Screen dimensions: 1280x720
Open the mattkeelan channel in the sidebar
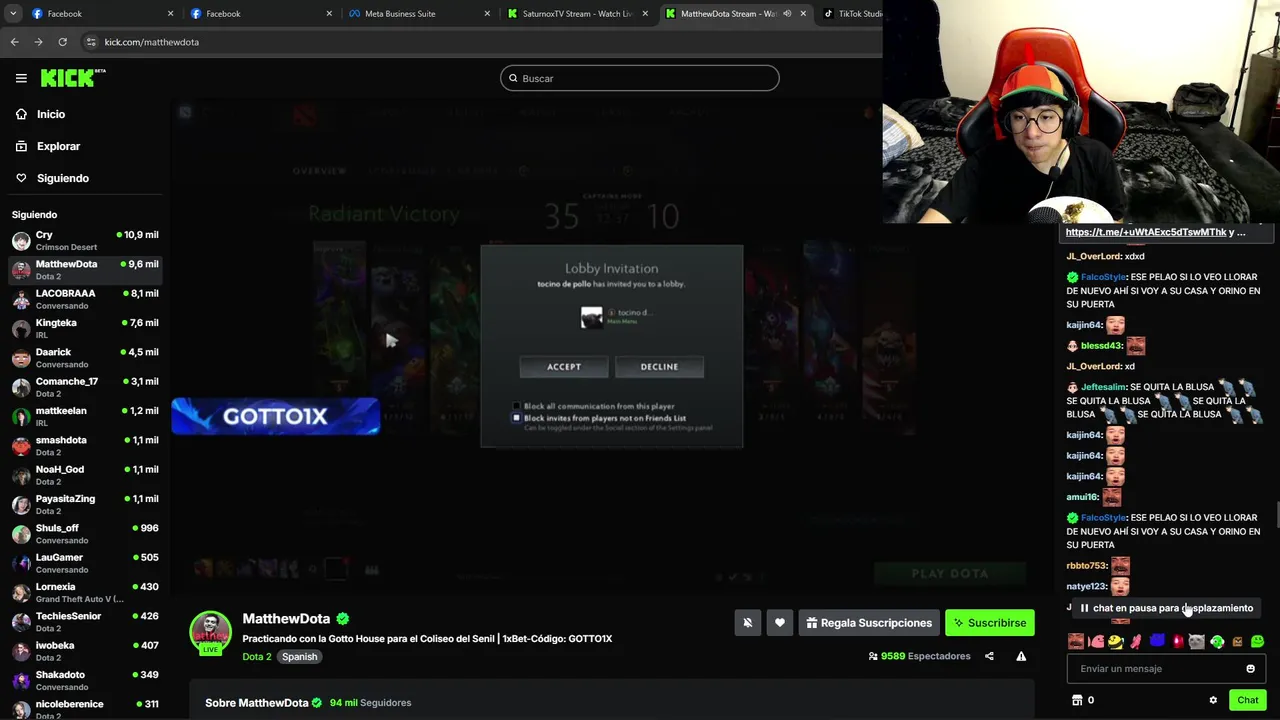pos(84,417)
